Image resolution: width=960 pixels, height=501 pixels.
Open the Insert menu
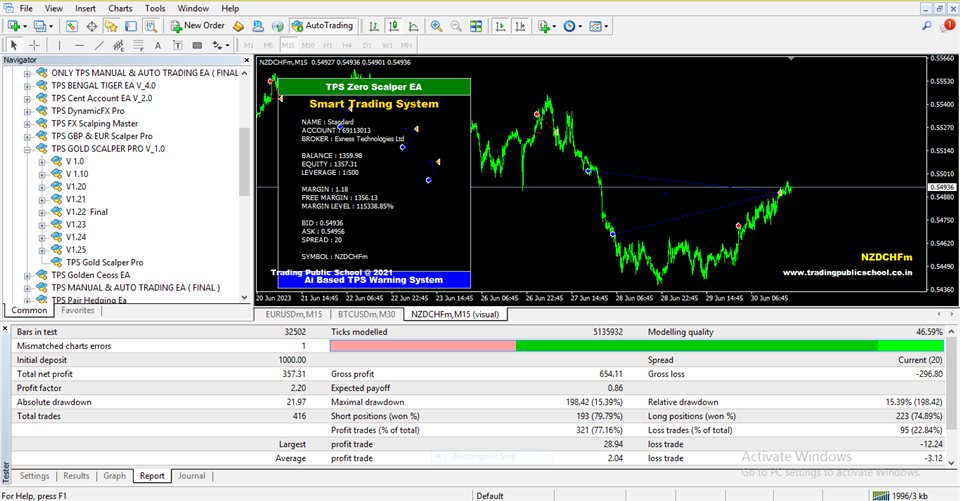pos(85,9)
